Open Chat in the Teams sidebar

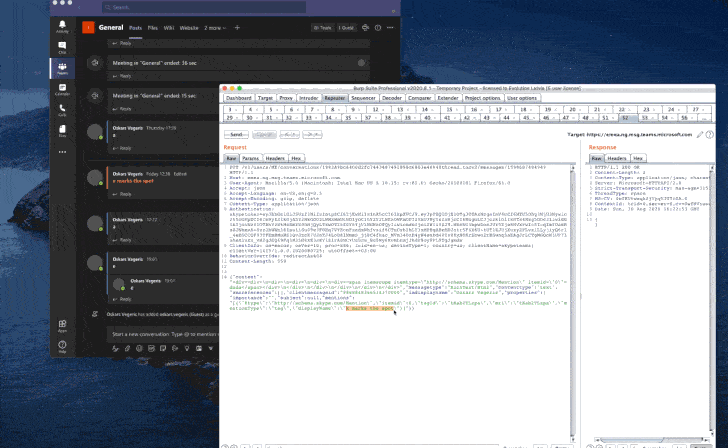62,47
